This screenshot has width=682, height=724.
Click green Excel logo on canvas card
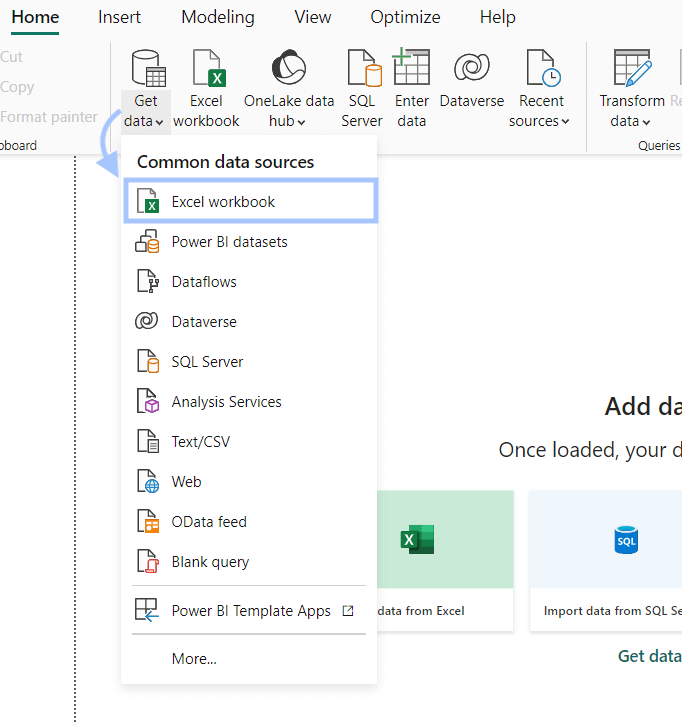coord(417,539)
